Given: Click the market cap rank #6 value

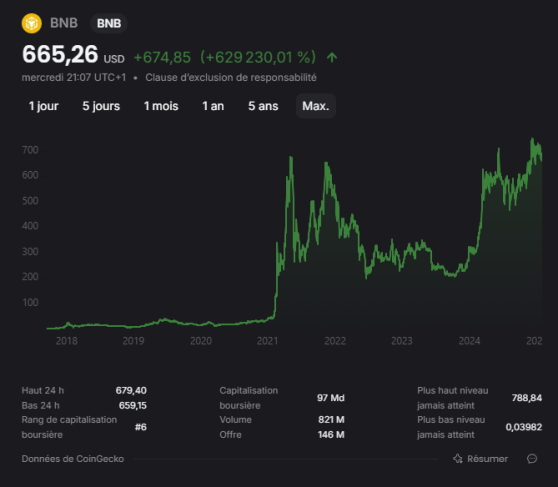Looking at the screenshot, I should pyautogui.click(x=141, y=427).
